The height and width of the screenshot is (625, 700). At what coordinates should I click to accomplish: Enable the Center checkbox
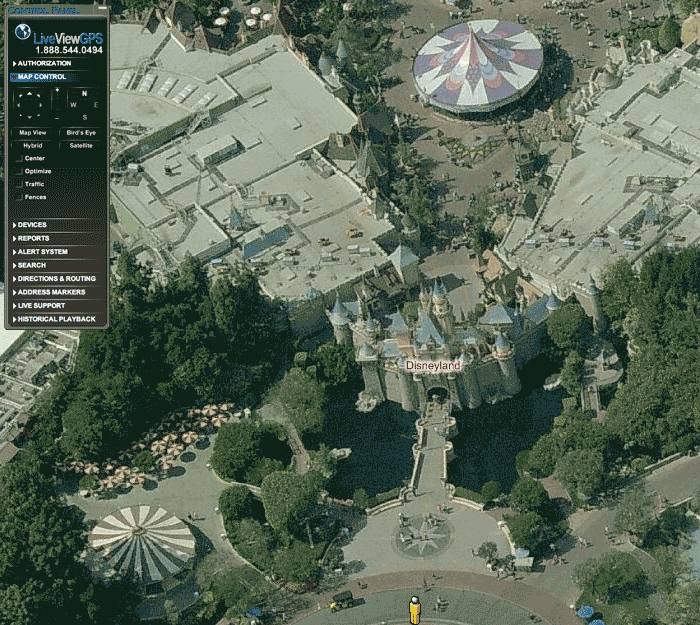[x=19, y=159]
